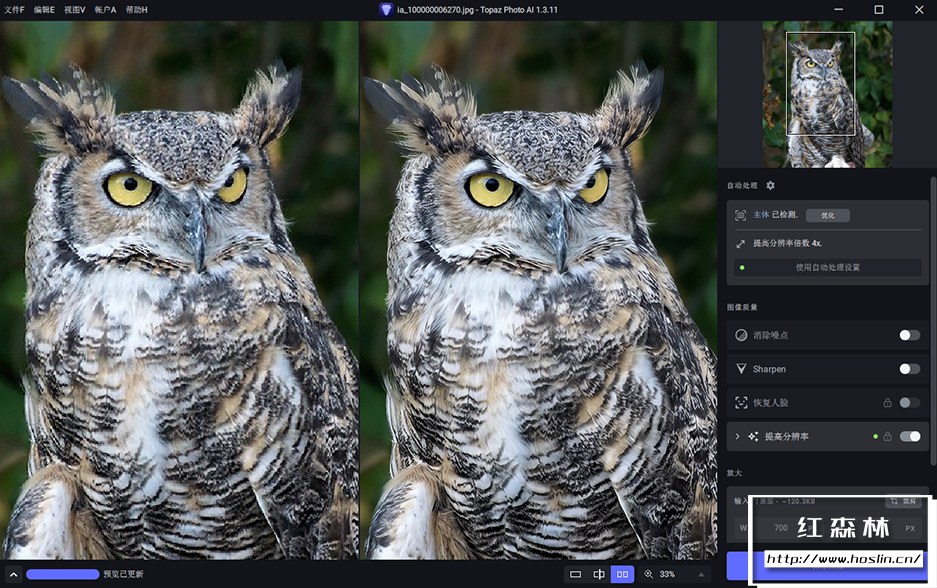This screenshot has width=937, height=588.
Task: Click the 预览已更新 status text
Action: coord(123,574)
